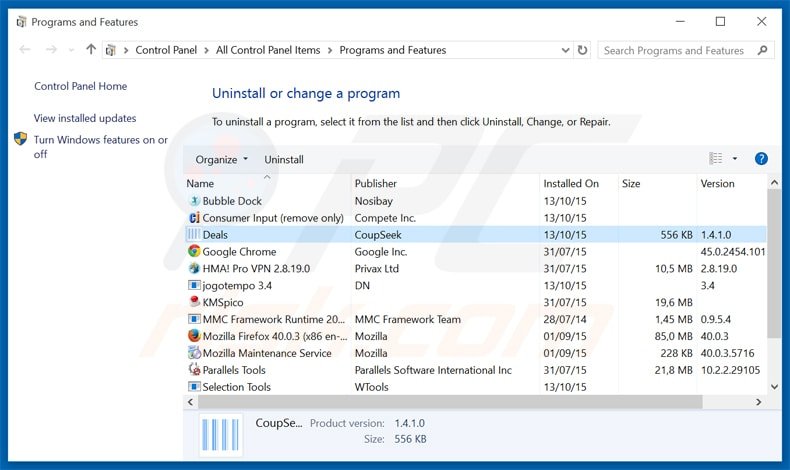
Task: Open the help question mark icon
Action: [x=761, y=159]
